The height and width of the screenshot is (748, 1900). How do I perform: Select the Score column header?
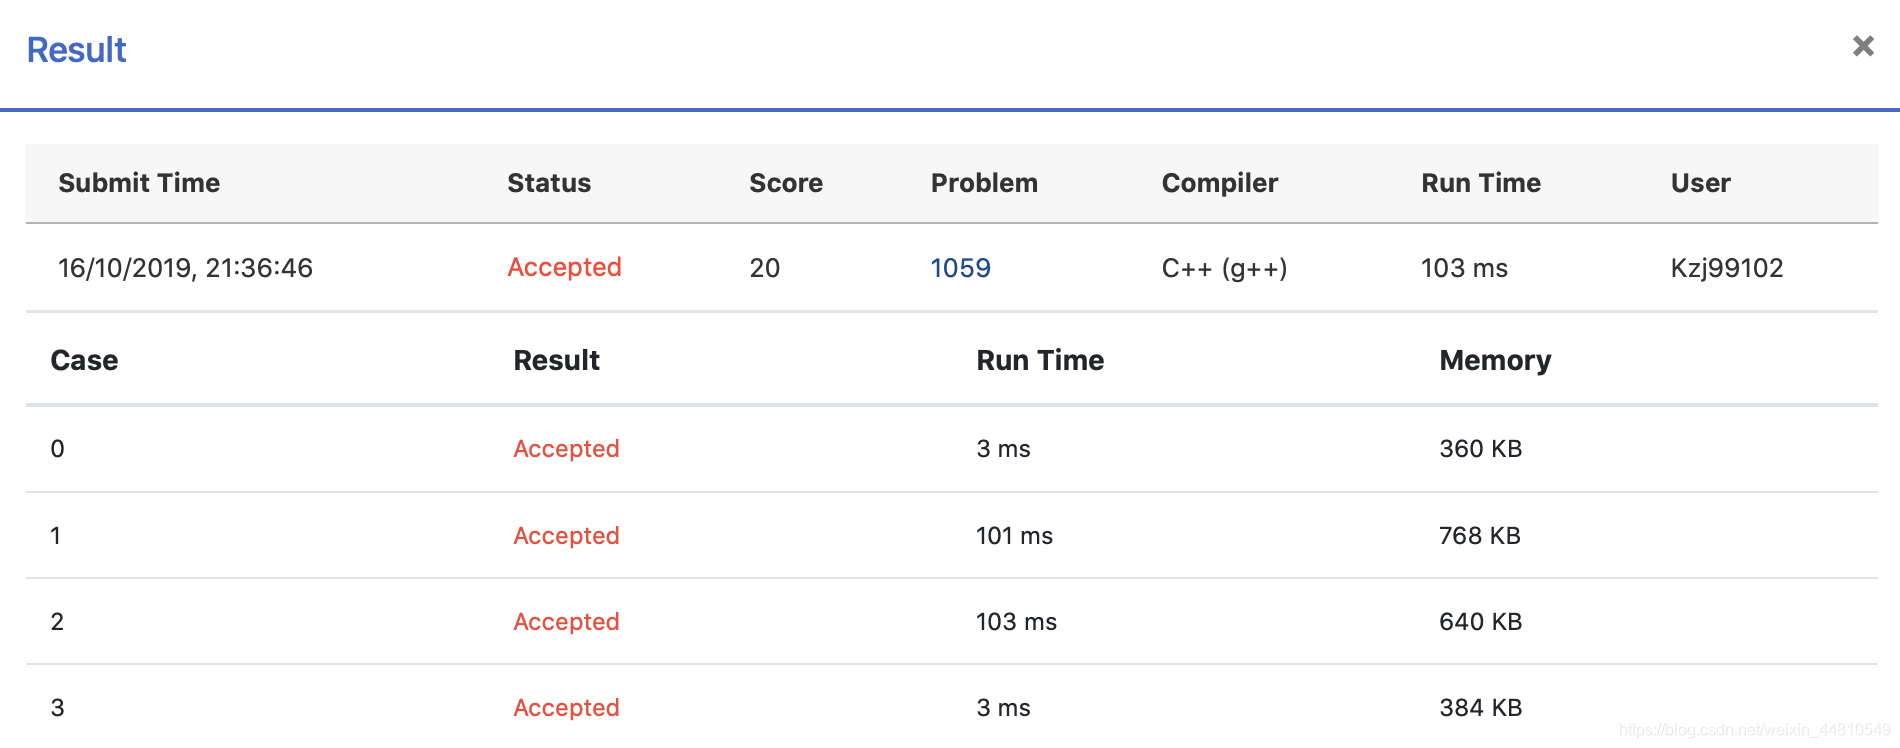[x=786, y=183]
